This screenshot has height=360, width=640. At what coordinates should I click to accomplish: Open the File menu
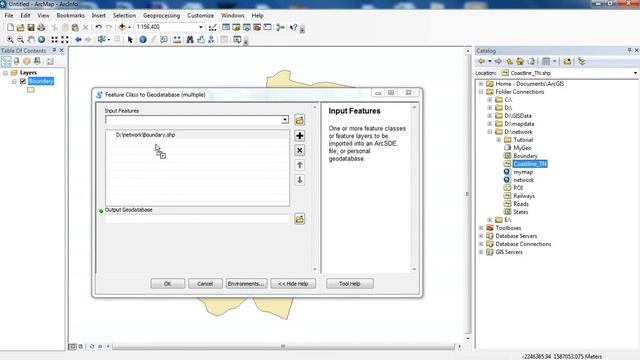[9, 16]
